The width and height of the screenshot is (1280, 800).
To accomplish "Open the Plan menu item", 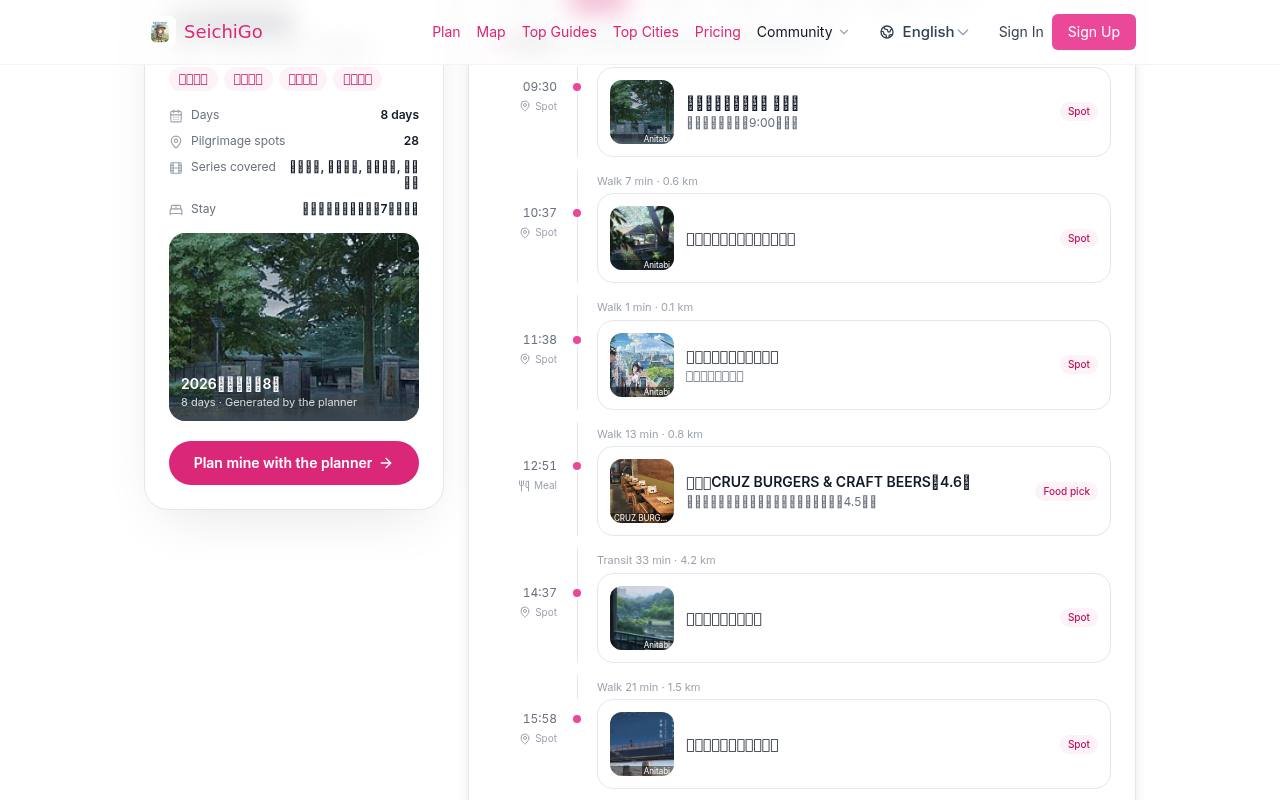I will click(446, 32).
